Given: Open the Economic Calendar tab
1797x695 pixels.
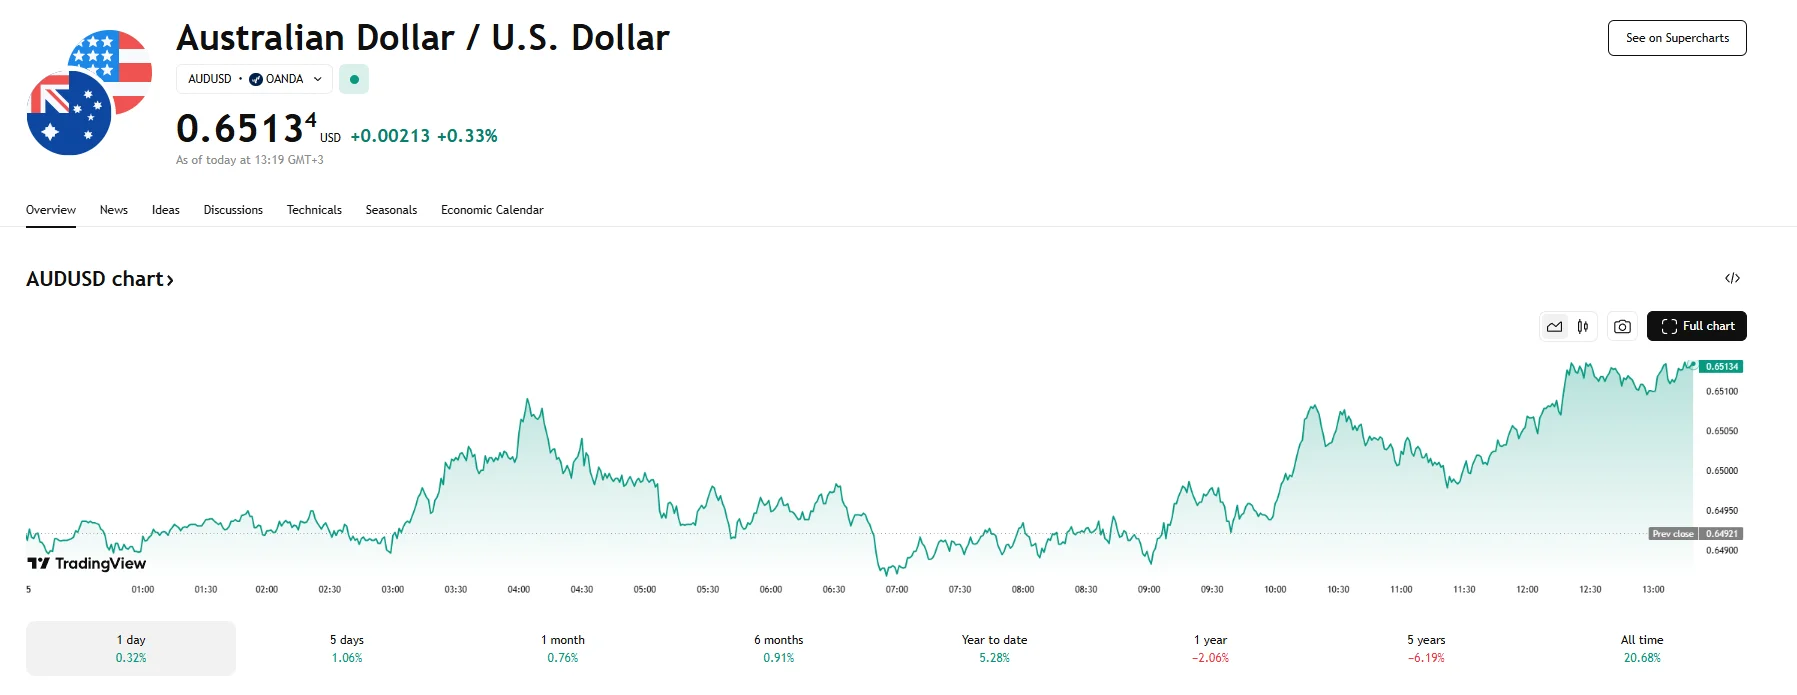Looking at the screenshot, I should 492,210.
